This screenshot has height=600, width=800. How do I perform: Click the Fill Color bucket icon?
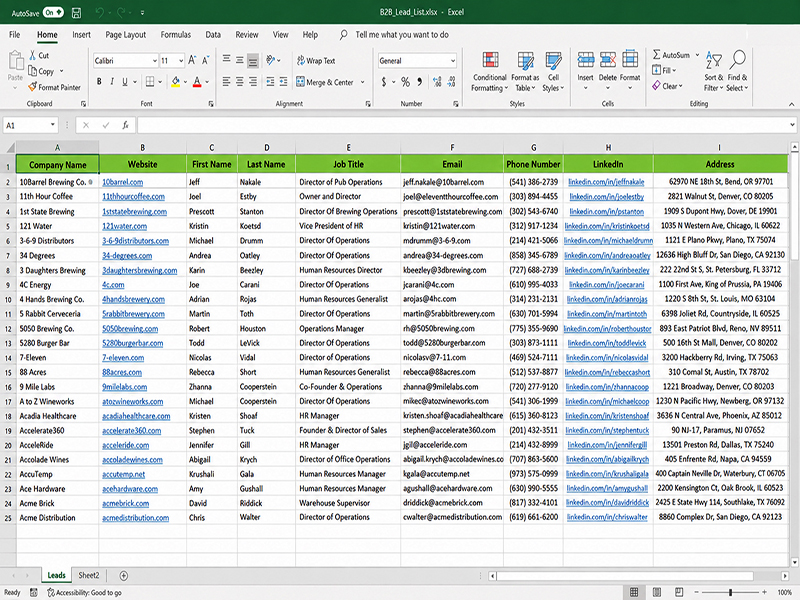coord(176,82)
